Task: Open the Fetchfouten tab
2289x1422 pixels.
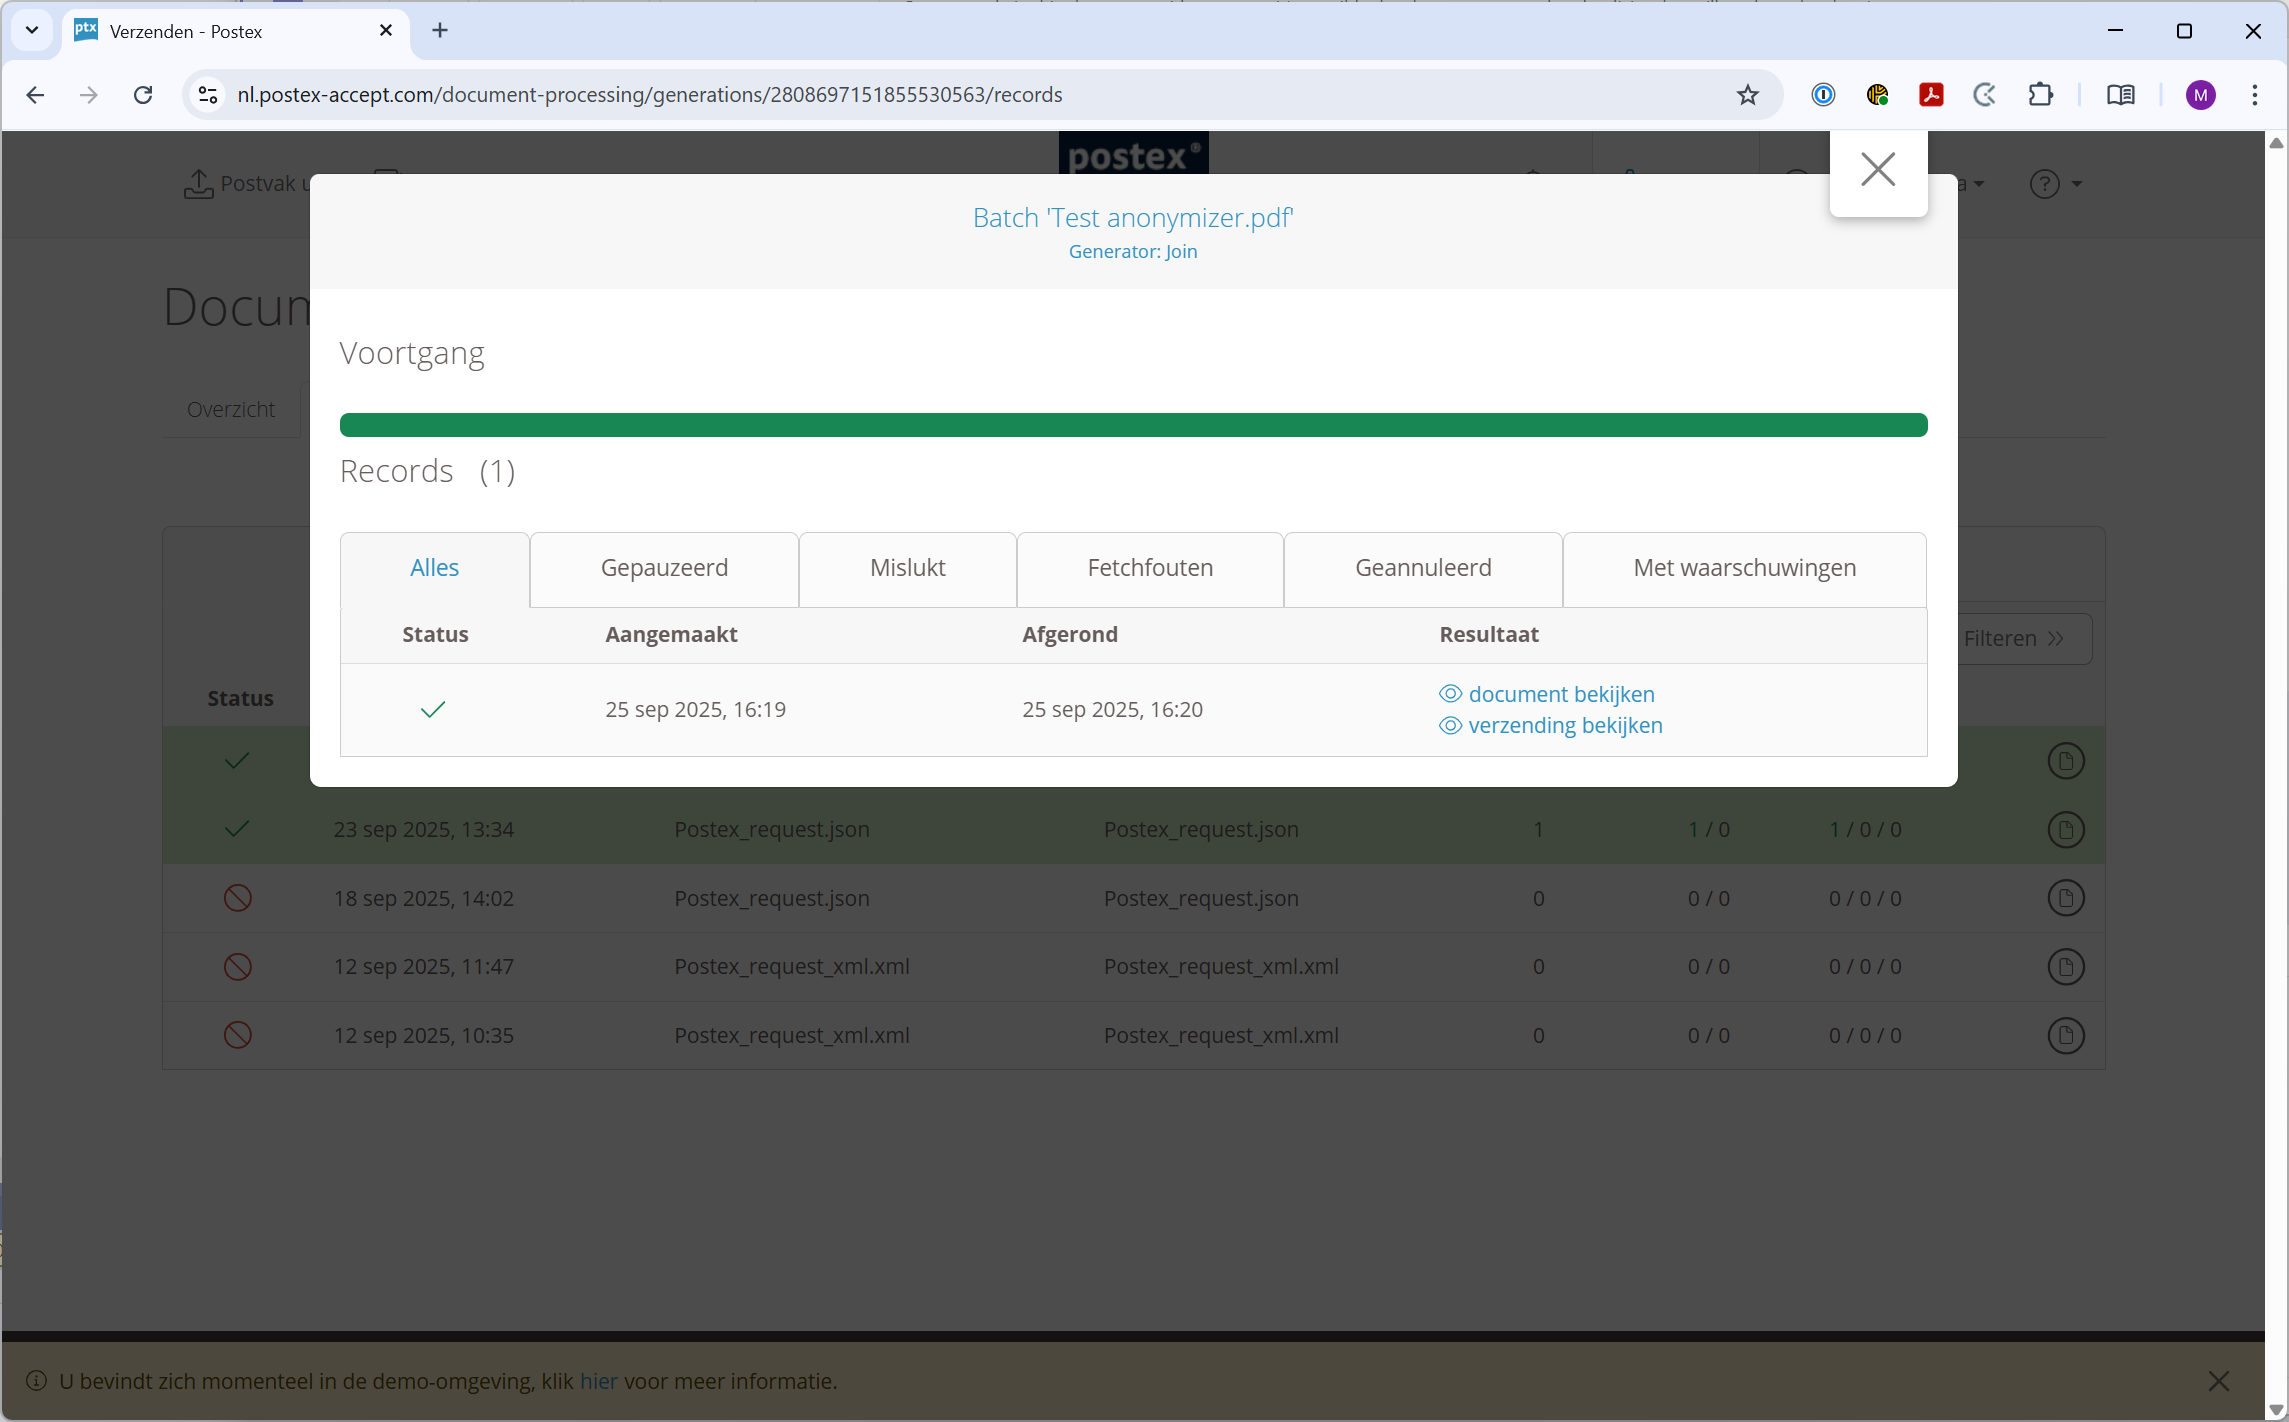Action: click(x=1150, y=568)
